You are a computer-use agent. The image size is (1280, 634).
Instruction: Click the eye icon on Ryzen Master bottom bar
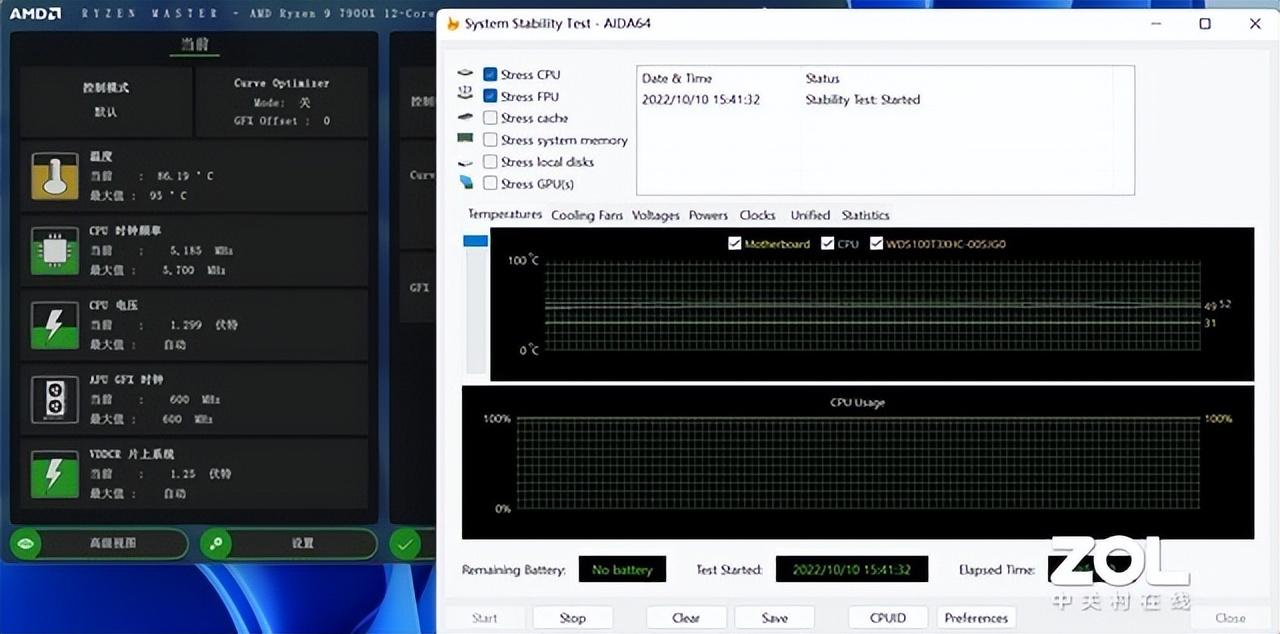tap(26, 543)
